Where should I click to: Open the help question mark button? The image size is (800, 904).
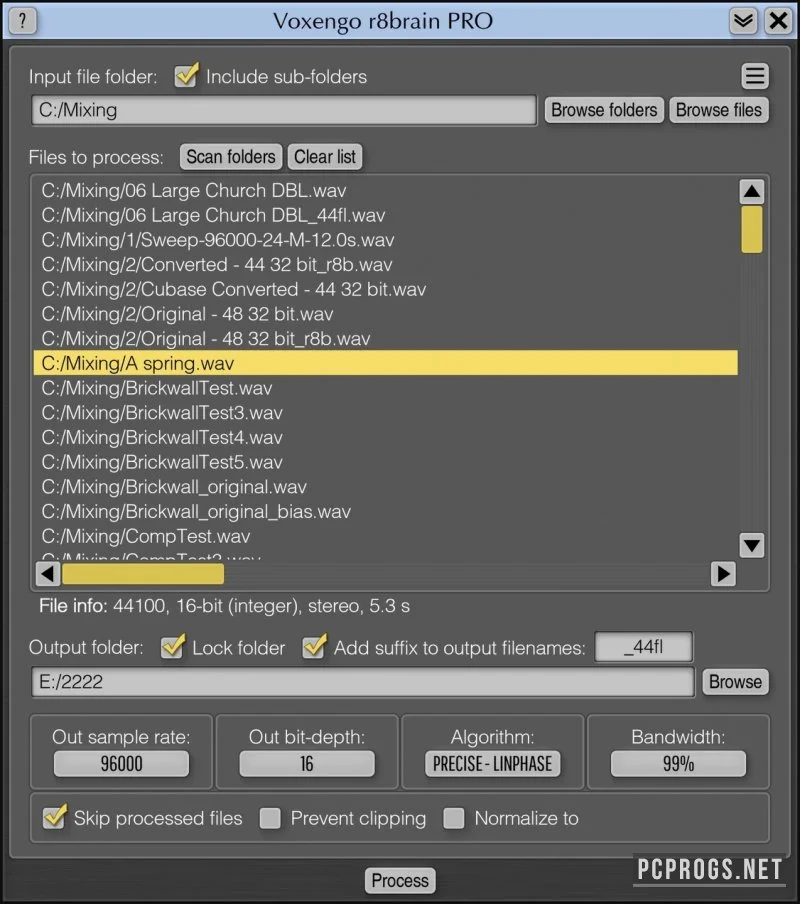(x=22, y=21)
